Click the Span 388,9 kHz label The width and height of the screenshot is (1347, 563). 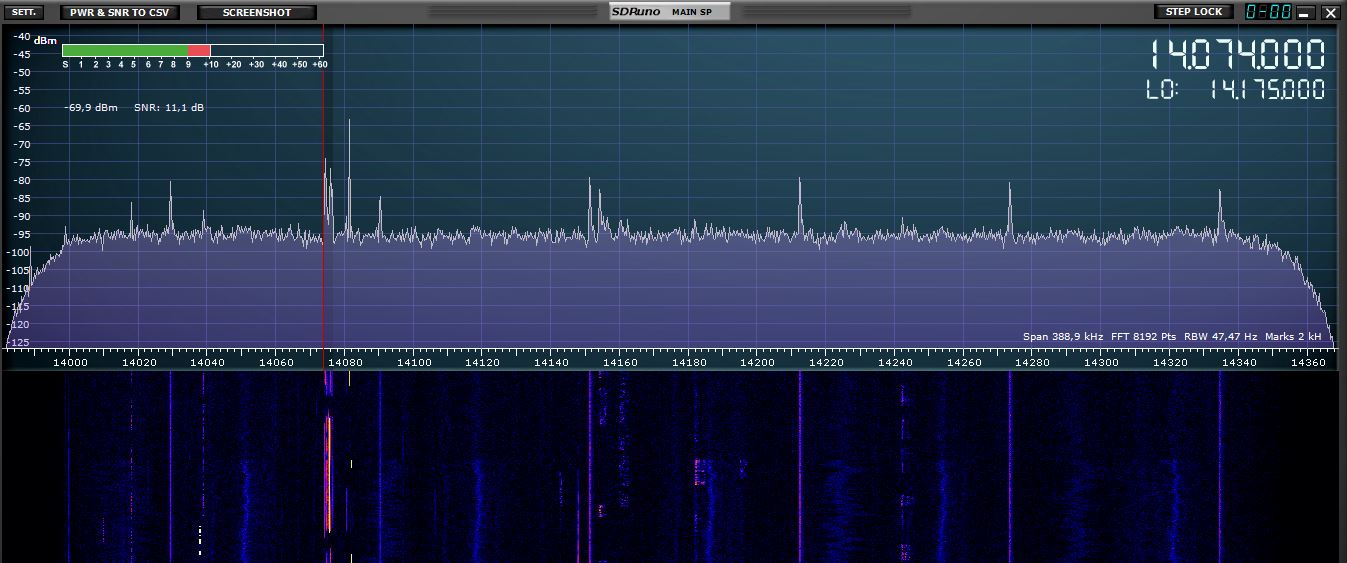coord(1063,337)
